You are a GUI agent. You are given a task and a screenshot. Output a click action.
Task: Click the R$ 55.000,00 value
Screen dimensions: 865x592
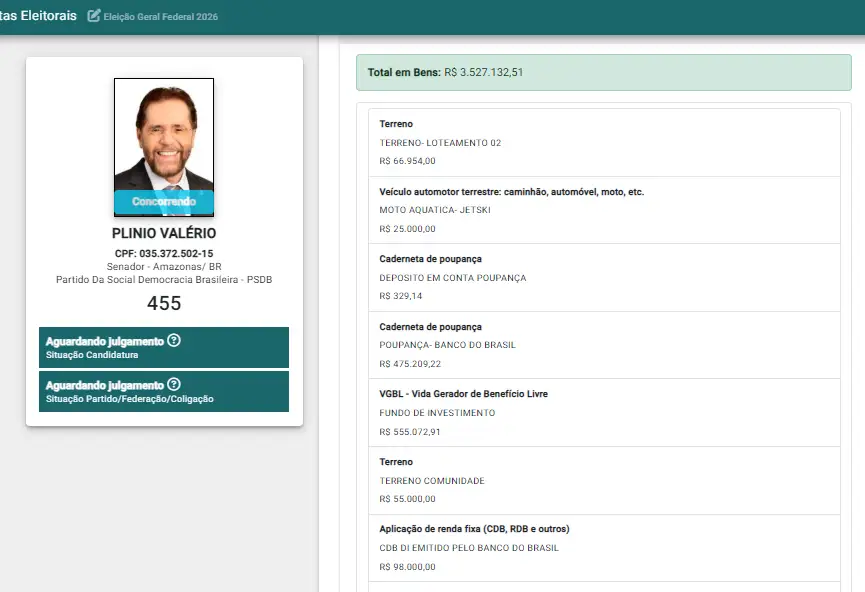407,499
